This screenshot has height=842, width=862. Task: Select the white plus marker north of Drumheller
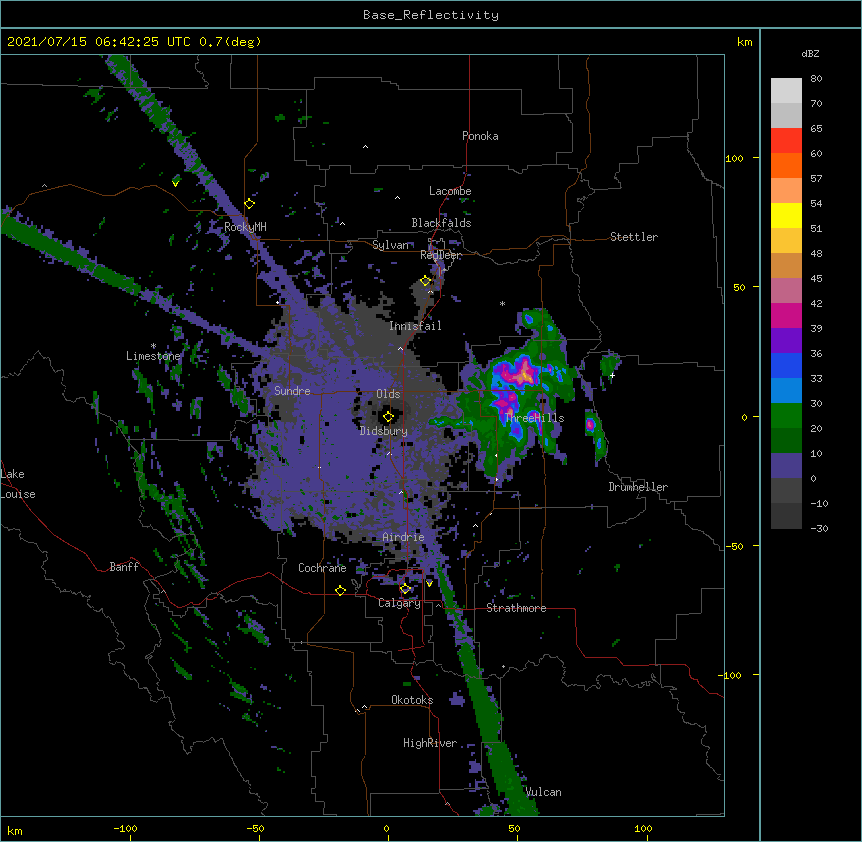coord(612,375)
